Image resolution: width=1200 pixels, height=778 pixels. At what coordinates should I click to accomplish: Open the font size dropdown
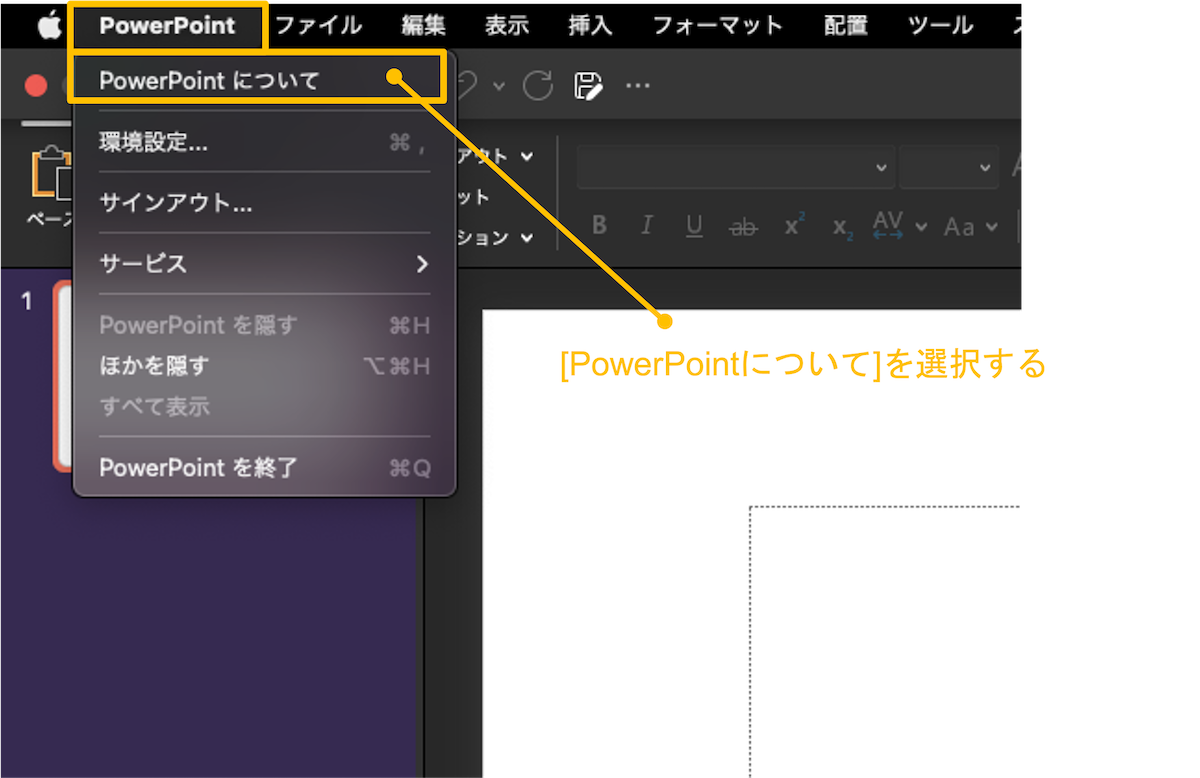point(948,168)
